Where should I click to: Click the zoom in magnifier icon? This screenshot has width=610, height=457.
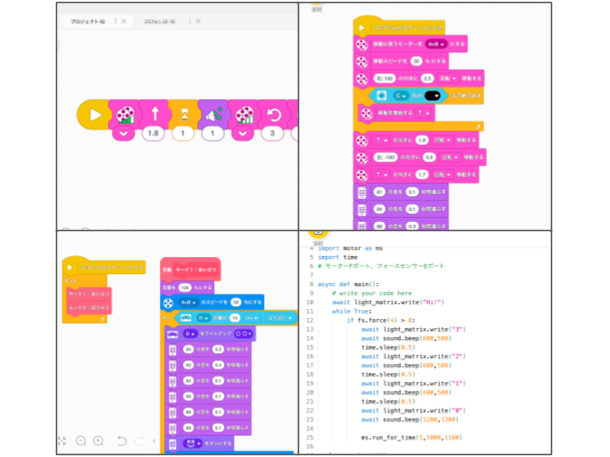(98, 441)
